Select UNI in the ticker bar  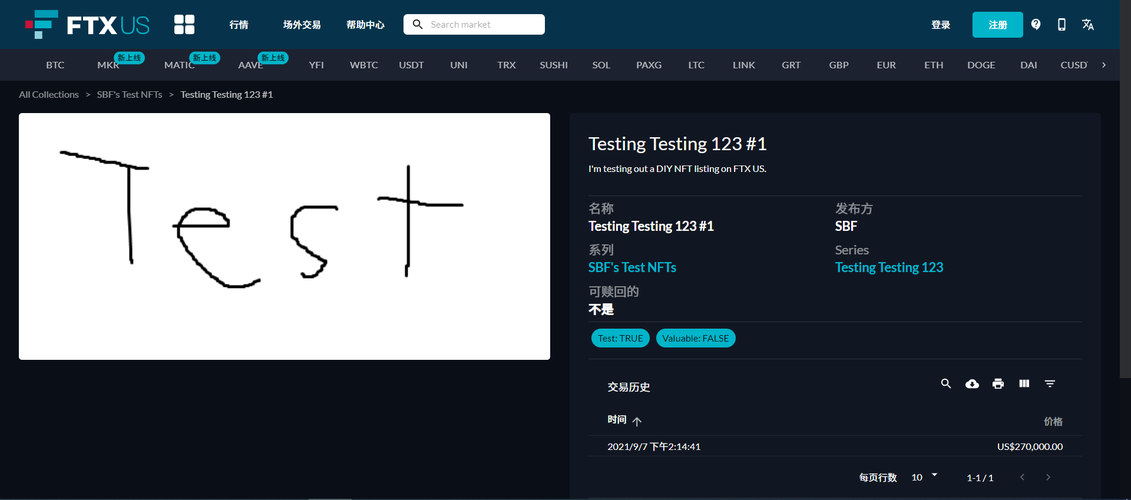tap(459, 65)
